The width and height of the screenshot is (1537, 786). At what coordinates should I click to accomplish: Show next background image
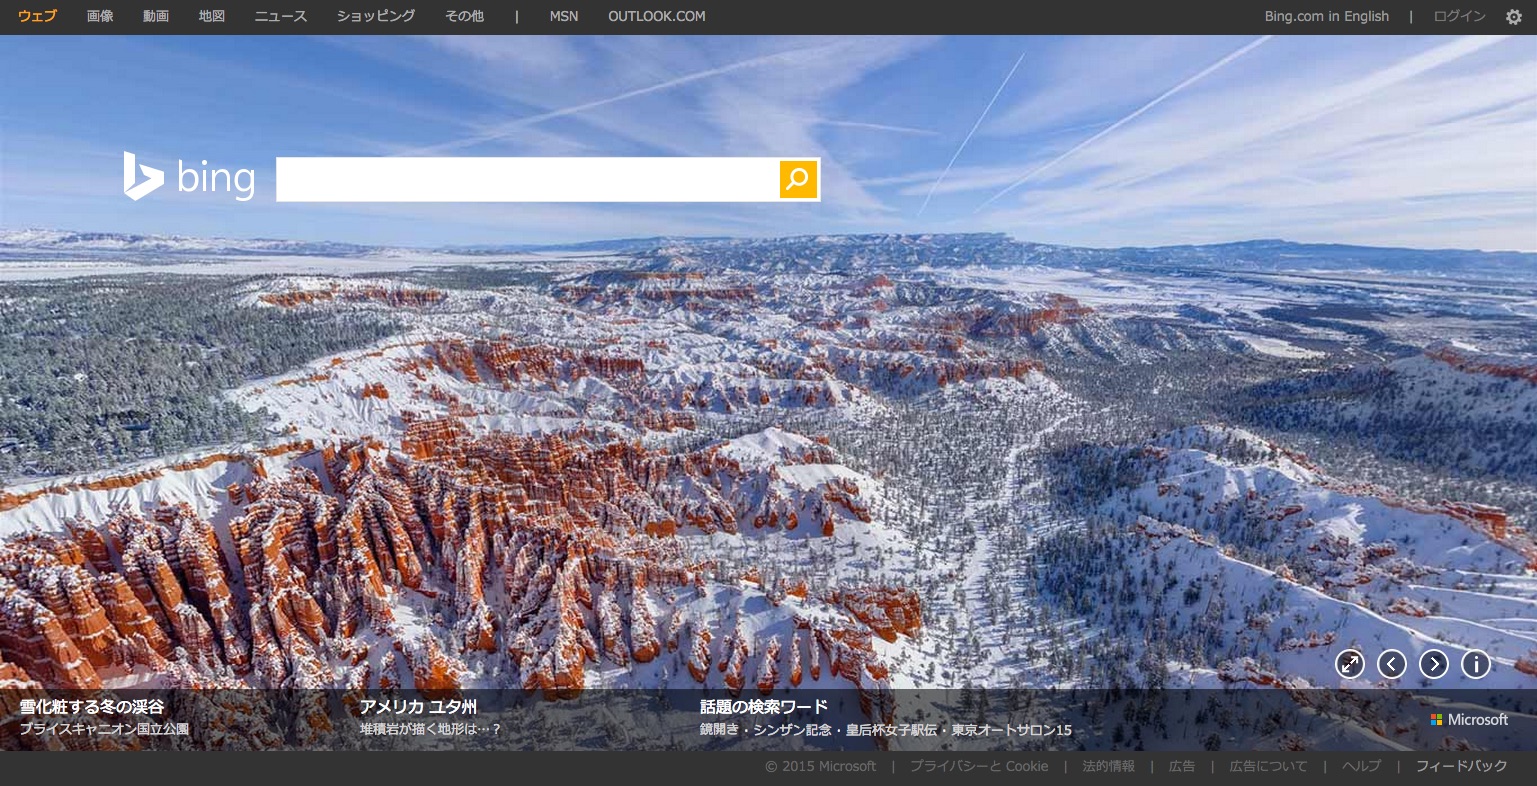pyautogui.click(x=1434, y=664)
